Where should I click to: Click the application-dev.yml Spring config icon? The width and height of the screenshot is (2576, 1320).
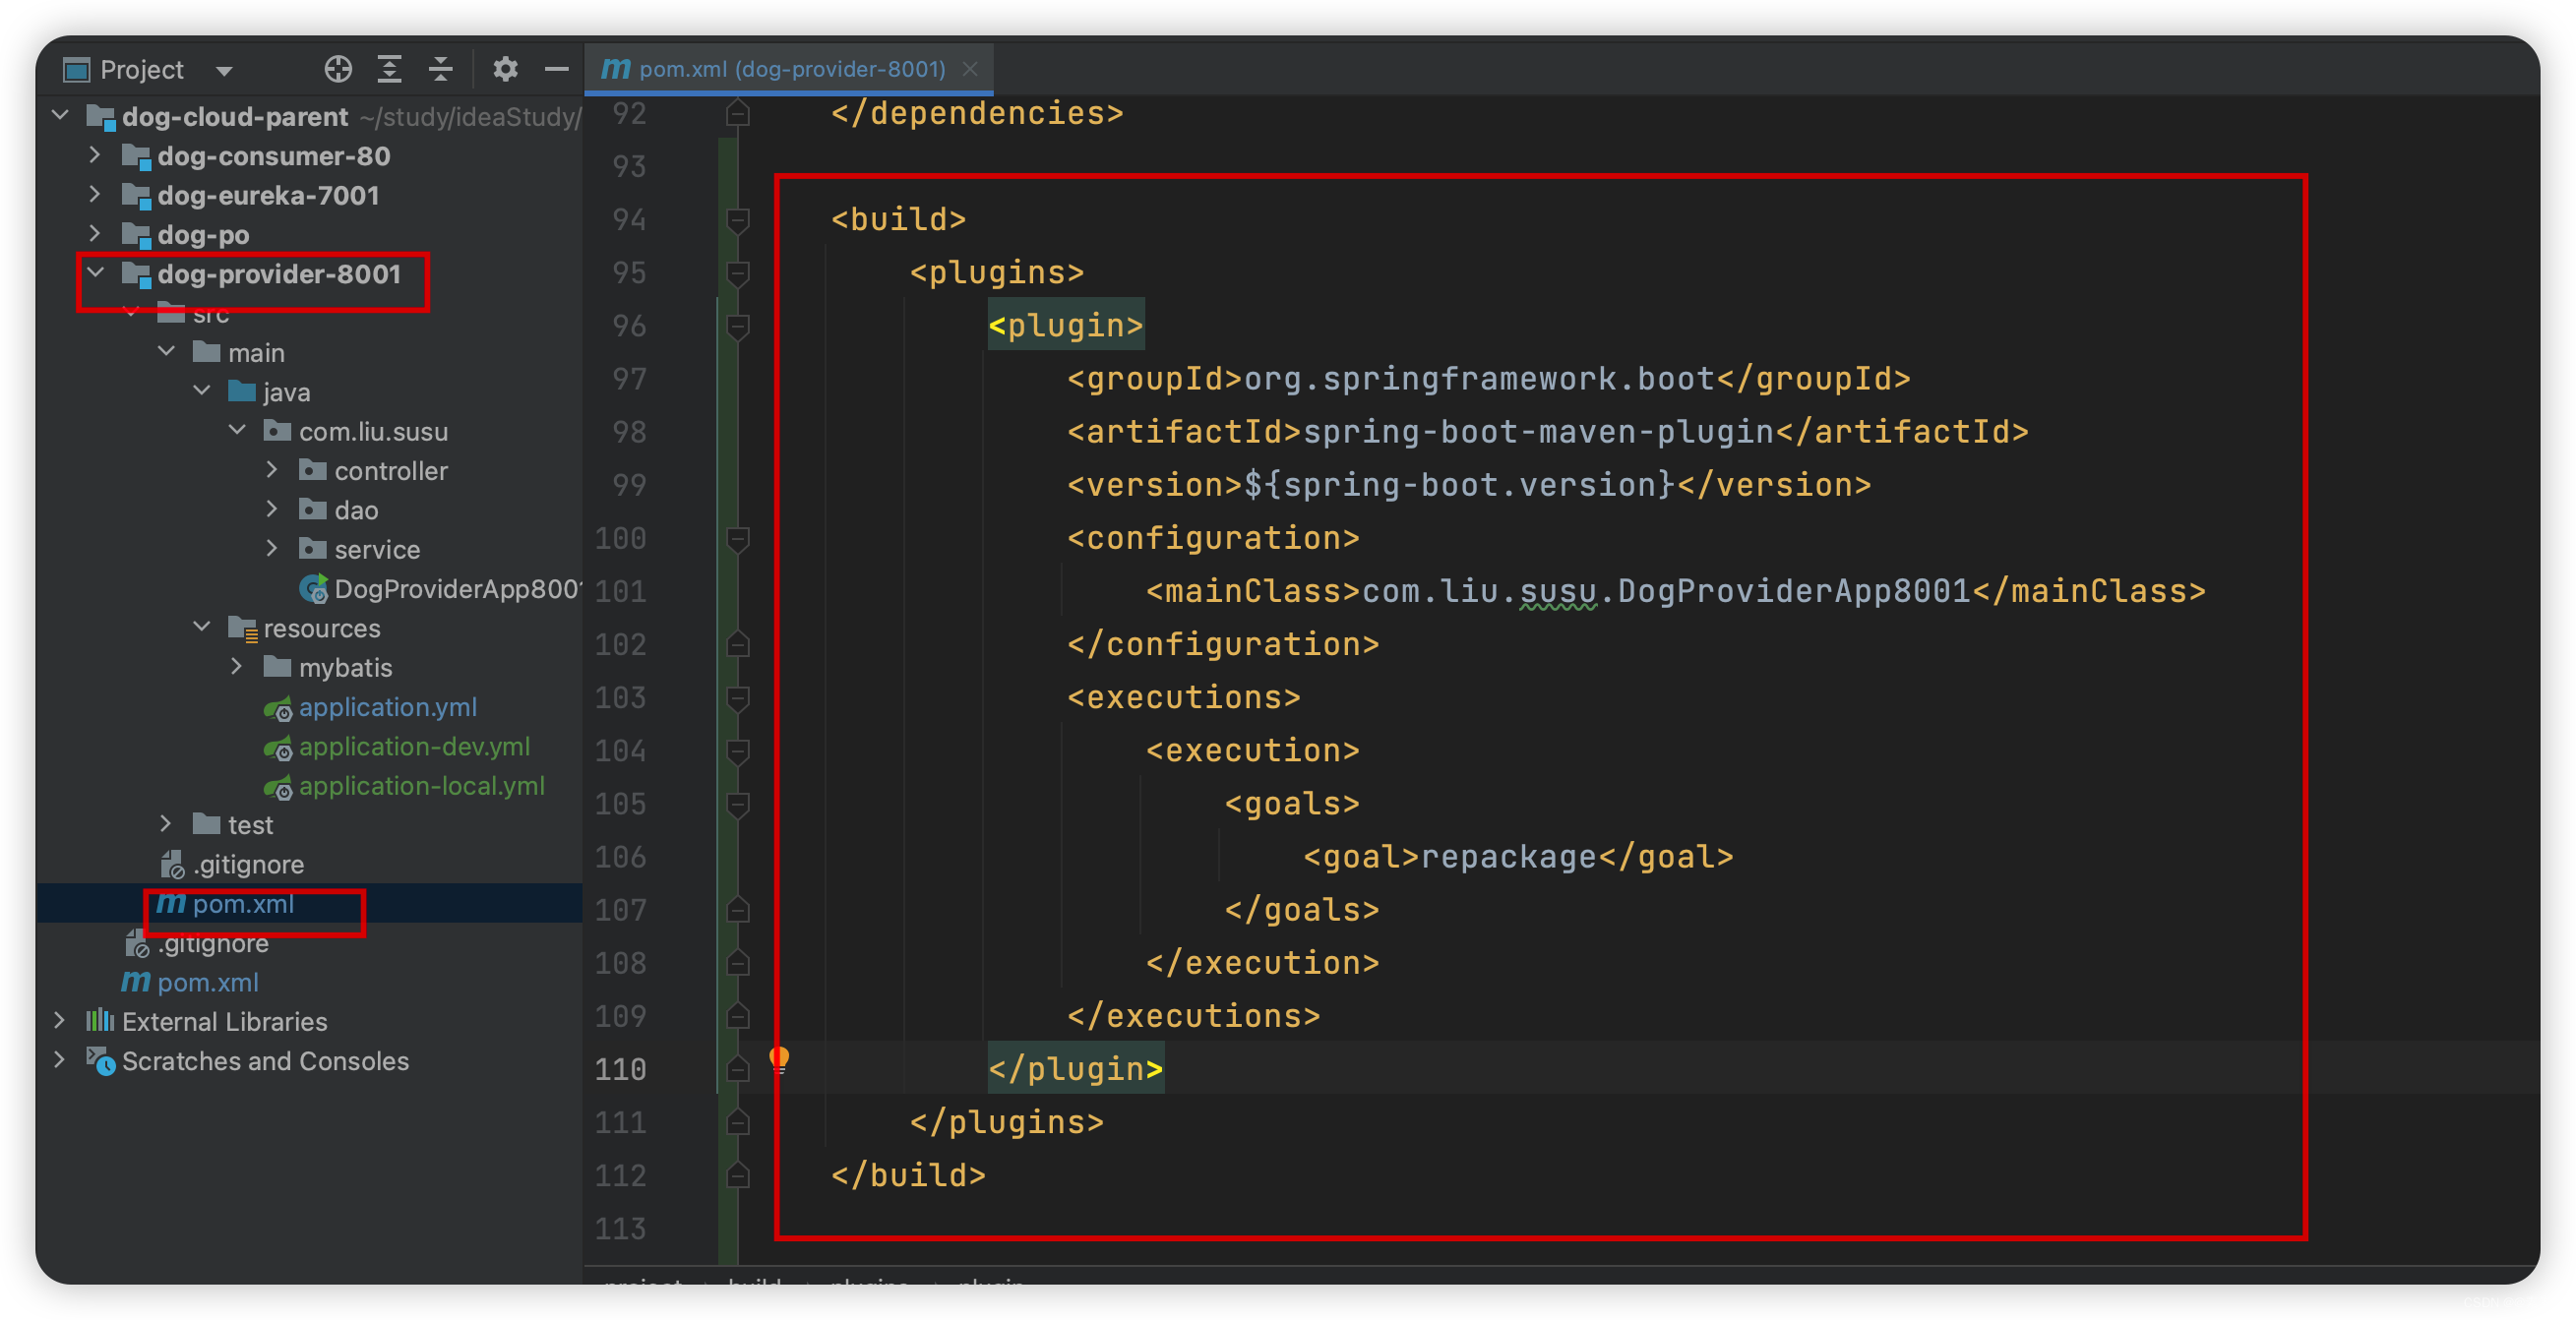(278, 748)
